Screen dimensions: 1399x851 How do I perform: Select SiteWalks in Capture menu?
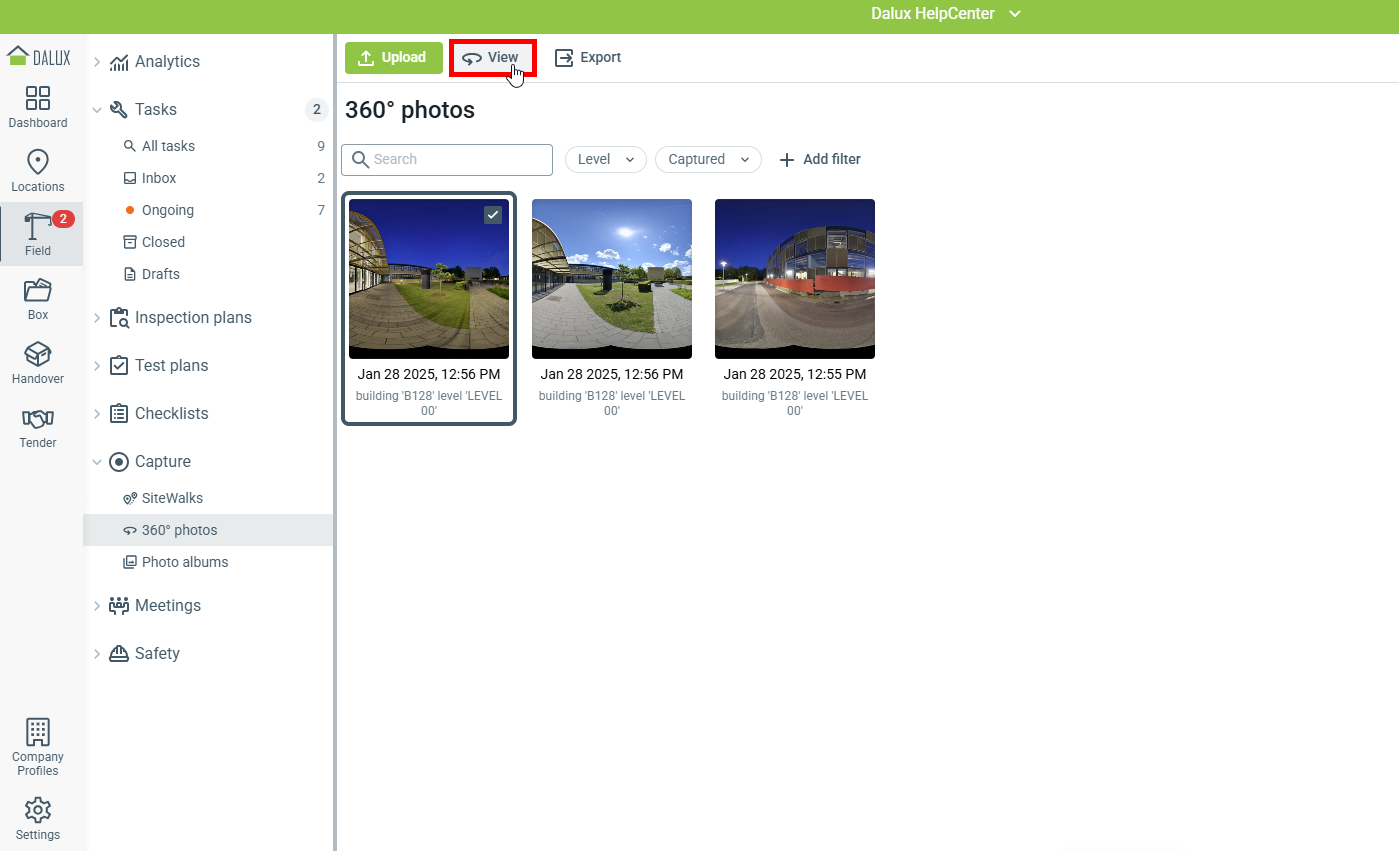point(172,498)
